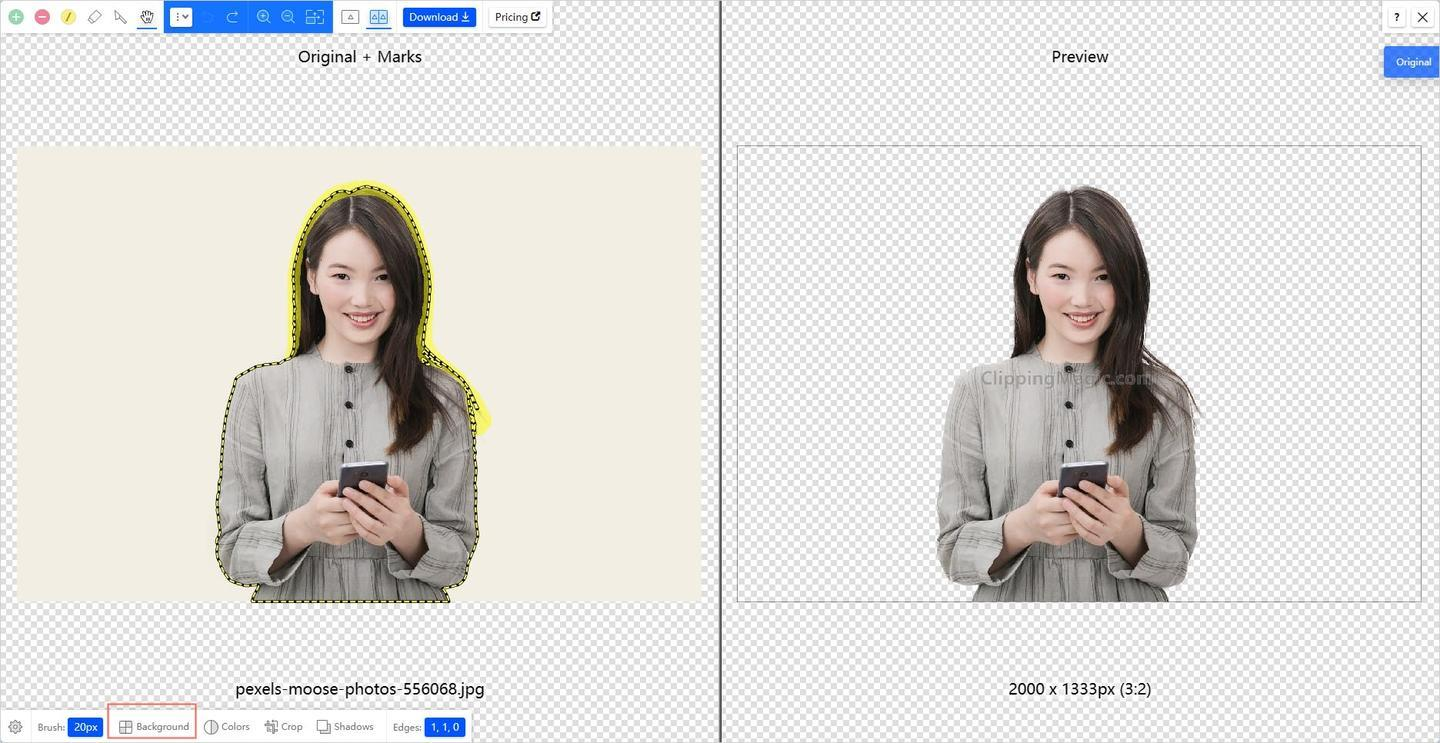Screen dimensions: 1440x743
Task: Open the Background options
Action: (x=153, y=727)
